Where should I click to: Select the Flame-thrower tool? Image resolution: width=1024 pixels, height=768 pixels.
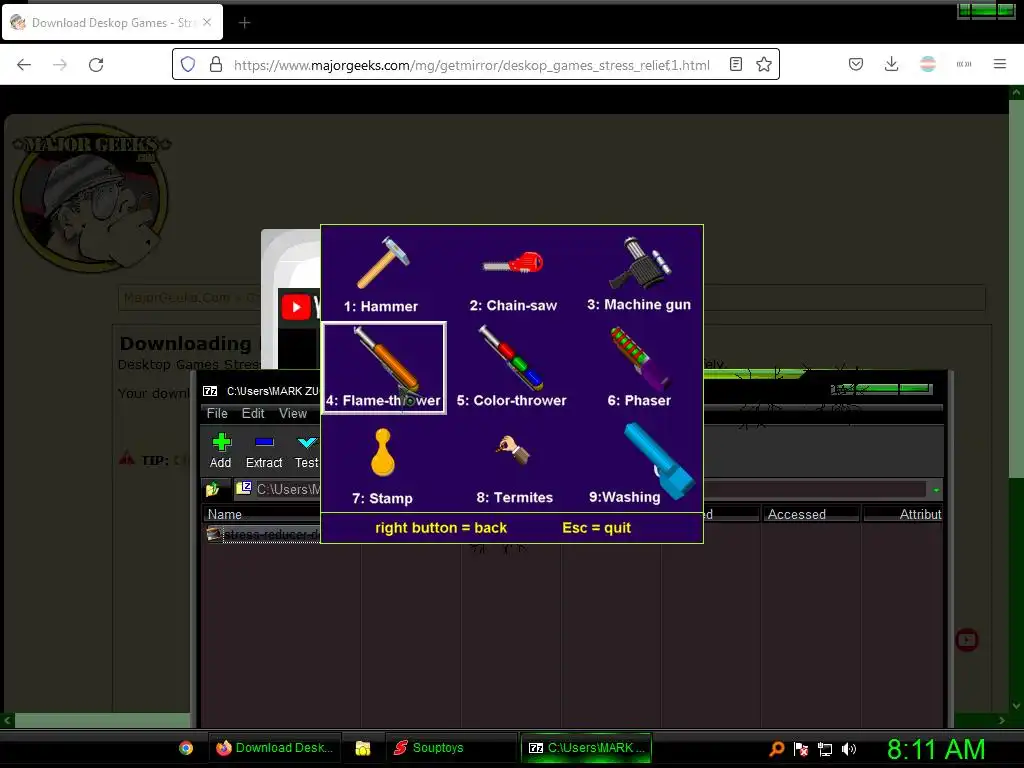click(384, 368)
